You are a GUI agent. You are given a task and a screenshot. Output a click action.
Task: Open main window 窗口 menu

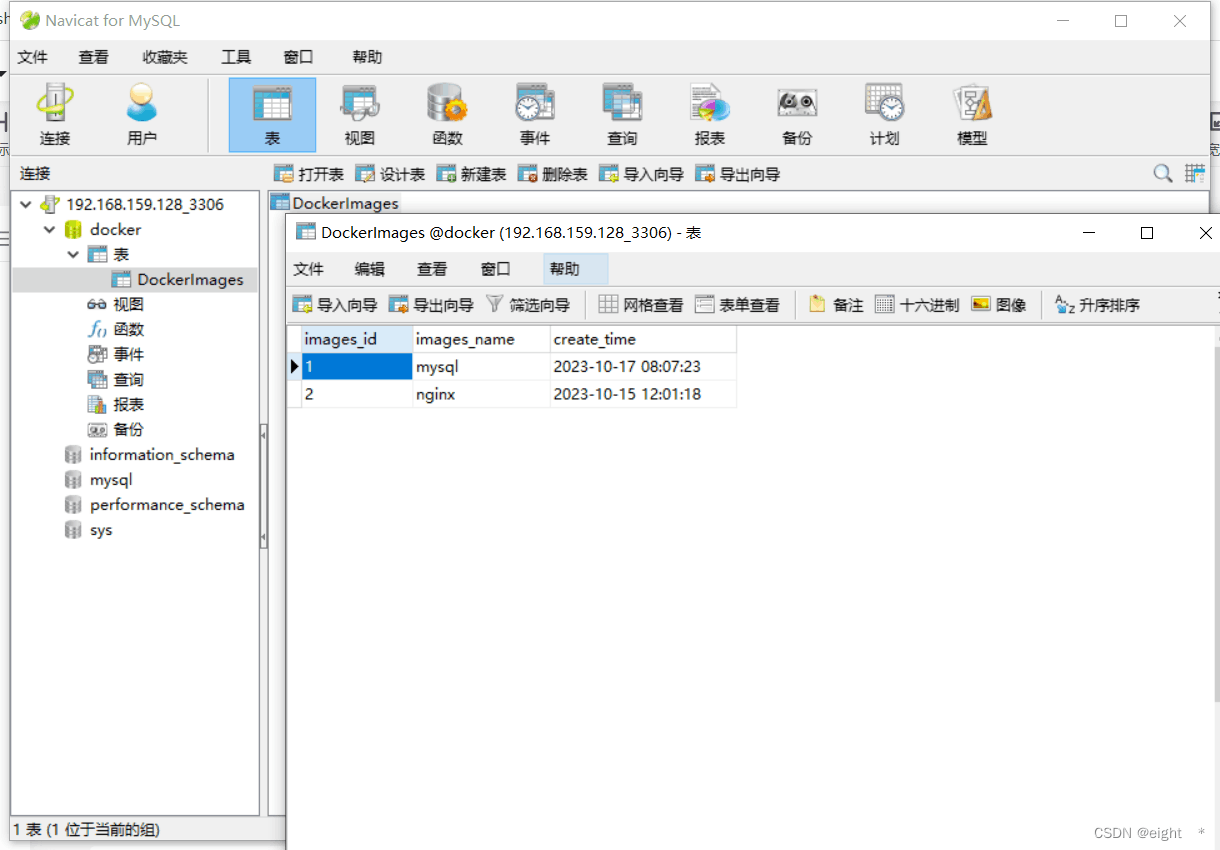298,57
